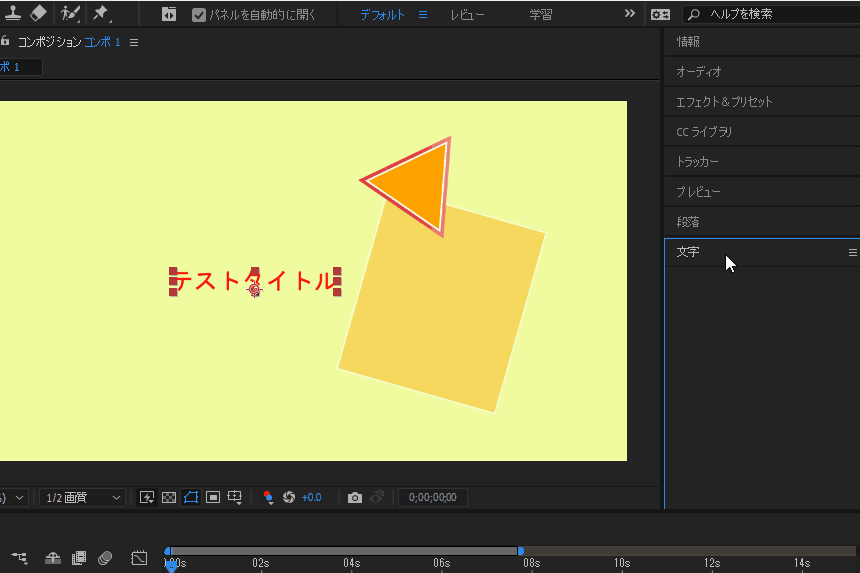This screenshot has height=573, width=860.
Task: Click the +0.0 exposure value
Action: point(311,497)
